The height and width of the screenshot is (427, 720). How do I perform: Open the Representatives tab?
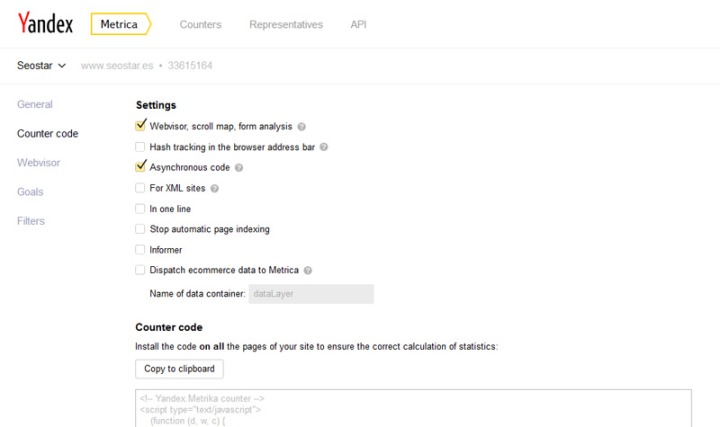(x=286, y=25)
